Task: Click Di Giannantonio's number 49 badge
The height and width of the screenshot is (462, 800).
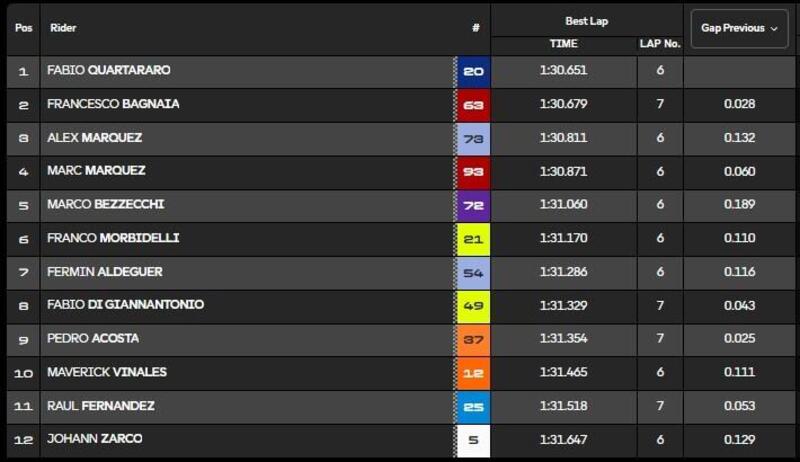Action: tap(473, 305)
